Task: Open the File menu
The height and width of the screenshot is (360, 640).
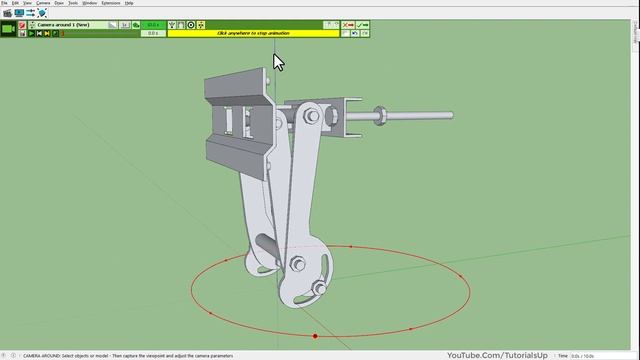Action: coord(4,3)
